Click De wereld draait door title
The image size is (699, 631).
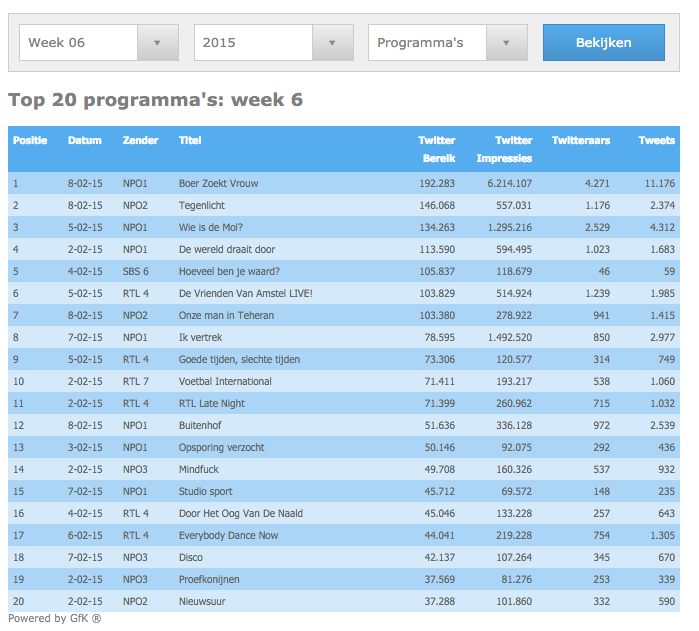click(x=227, y=250)
